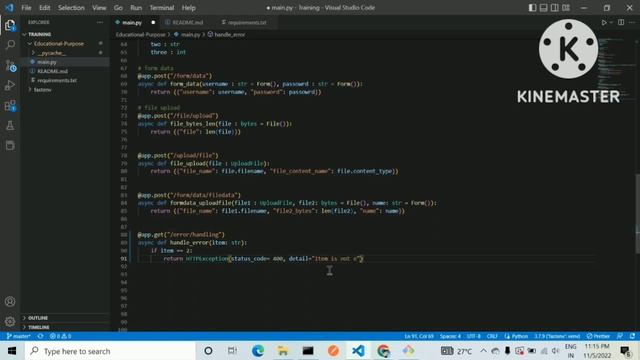This screenshot has width=640, height=360.
Task: Open the Run and Debug view
Action: 10,85
